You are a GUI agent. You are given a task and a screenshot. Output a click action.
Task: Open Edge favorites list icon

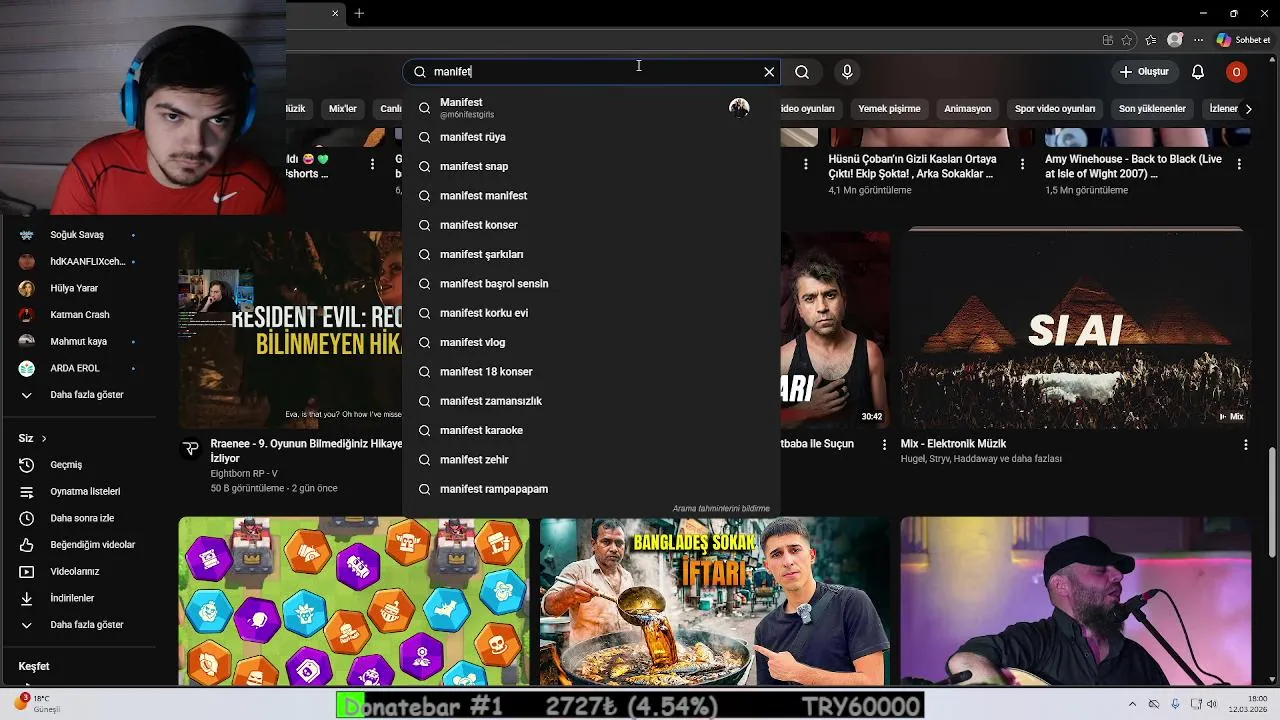[x=1151, y=40]
